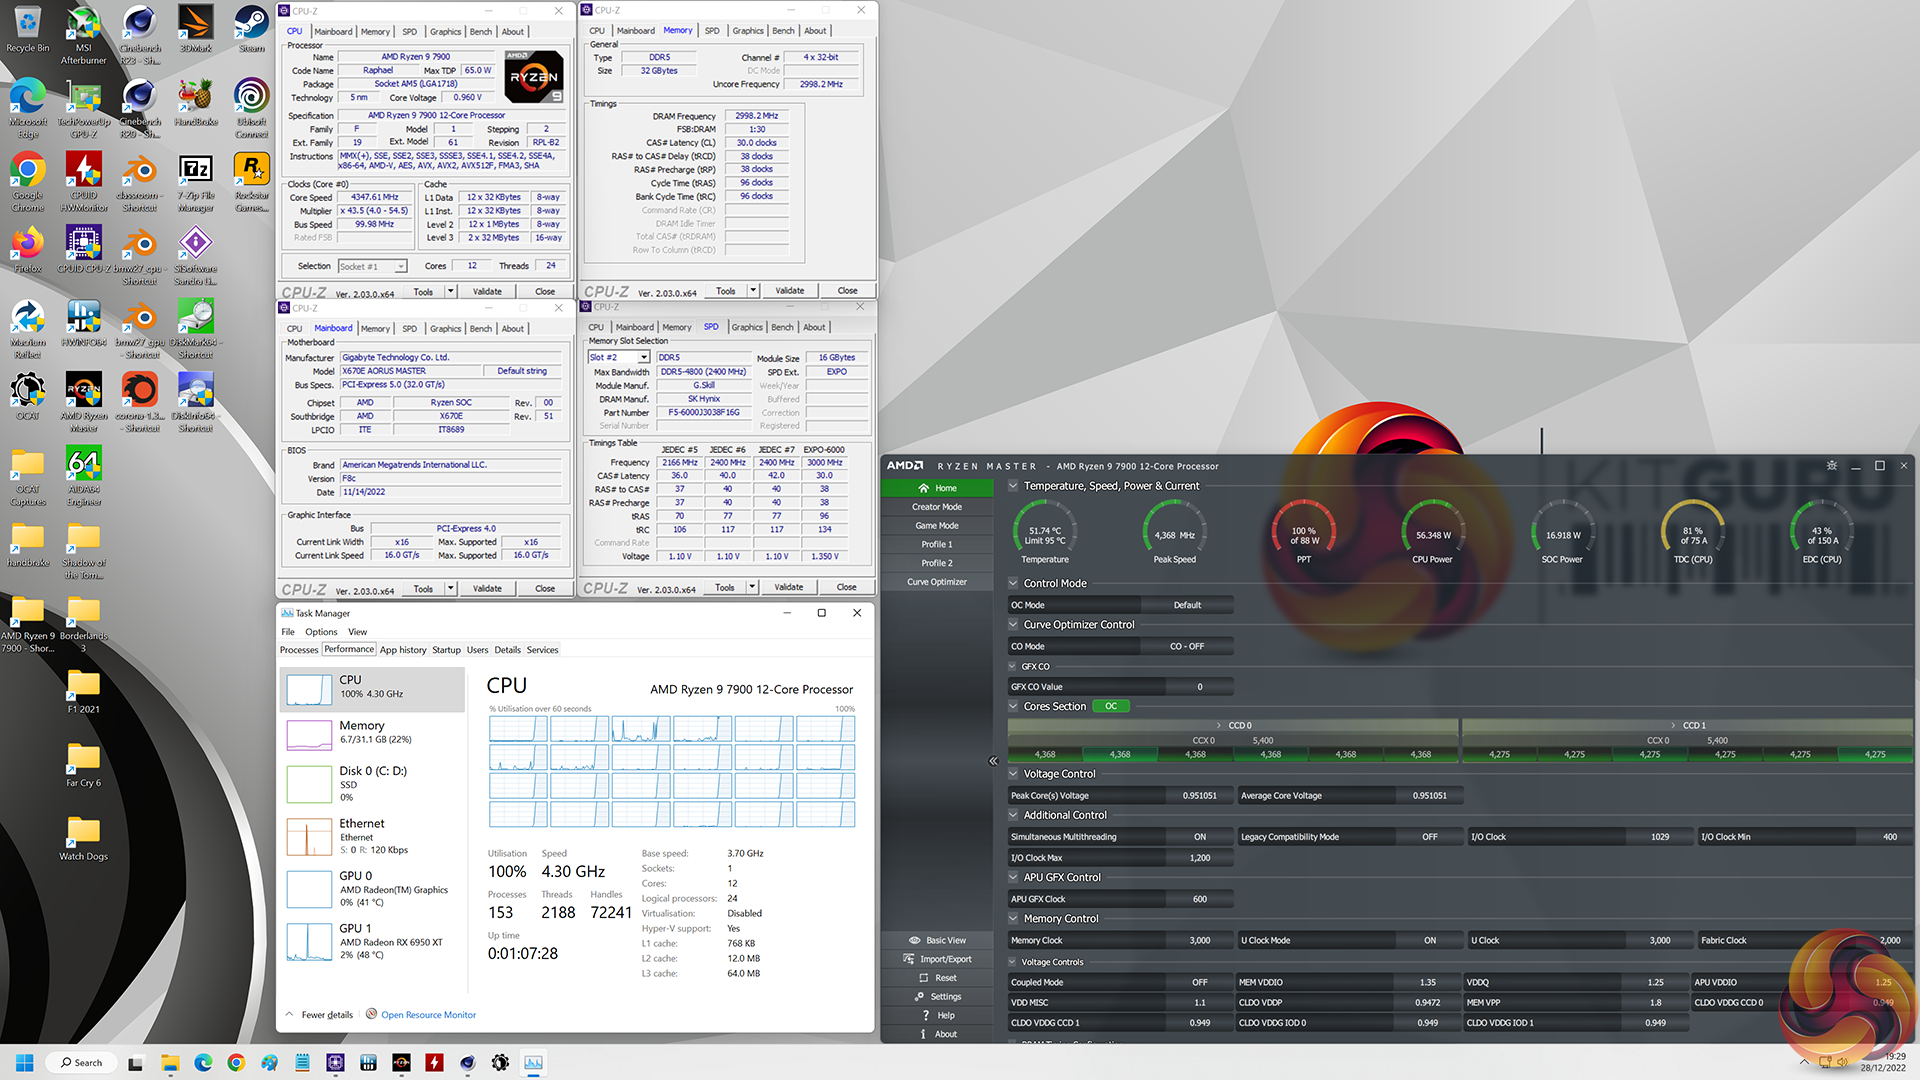The height and width of the screenshot is (1080, 1920).
Task: Click Open Resource Monitor link
Action: tap(428, 1015)
